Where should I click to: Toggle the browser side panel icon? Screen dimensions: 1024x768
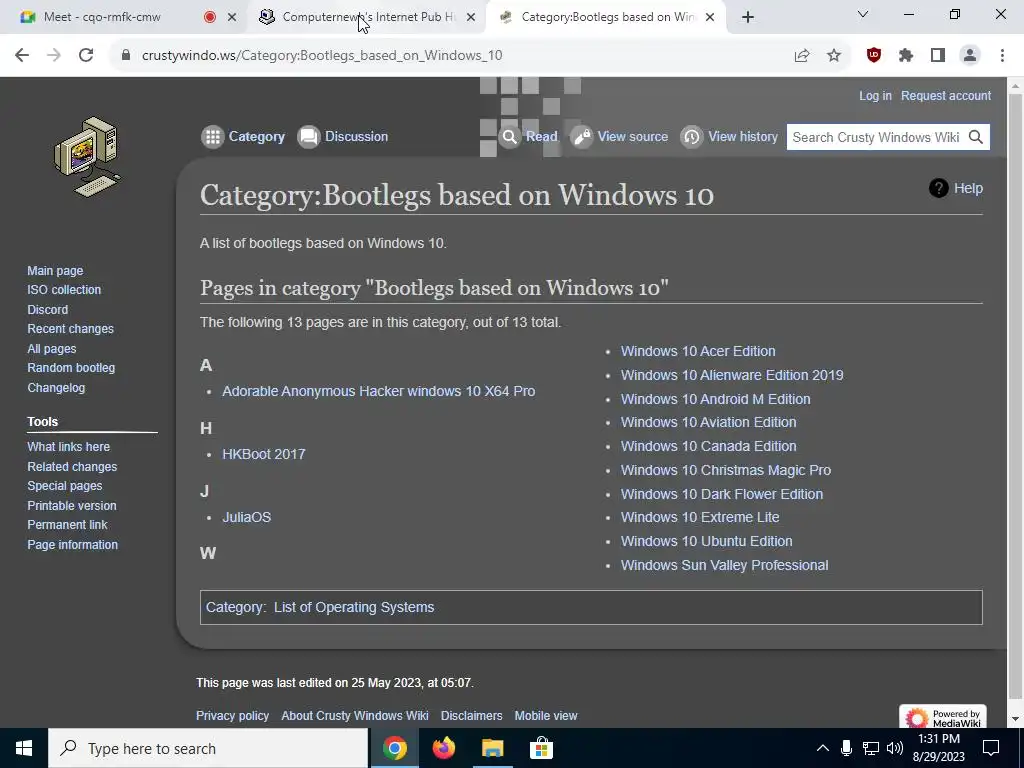point(937,56)
